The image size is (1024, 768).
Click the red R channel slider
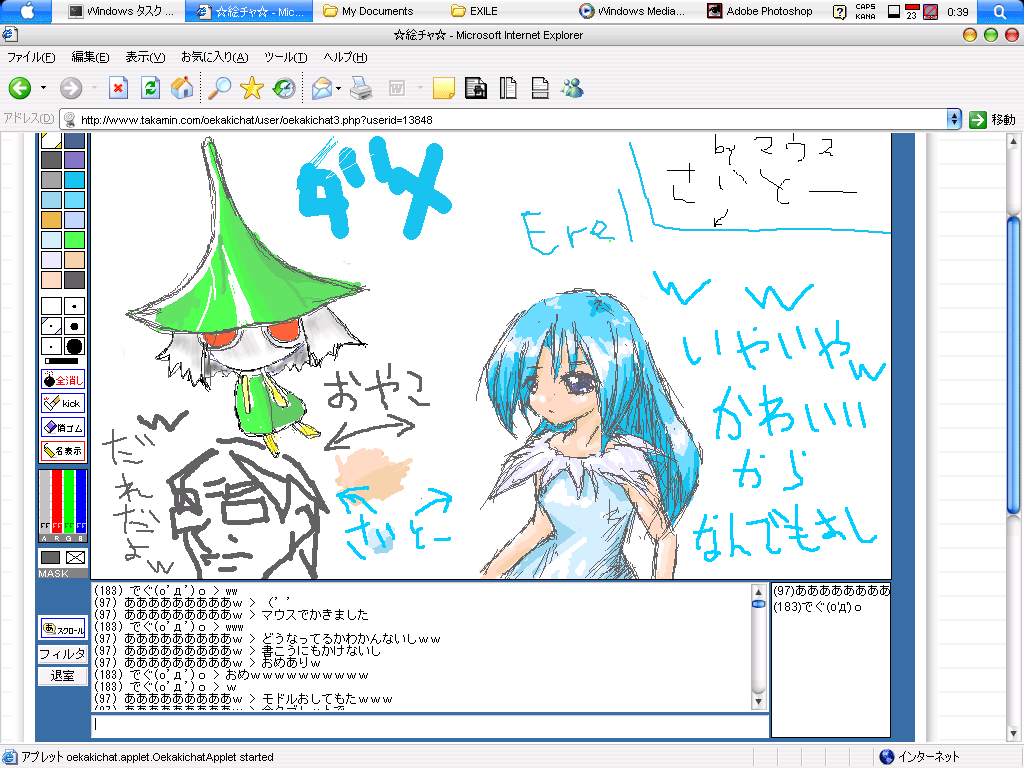[57, 504]
